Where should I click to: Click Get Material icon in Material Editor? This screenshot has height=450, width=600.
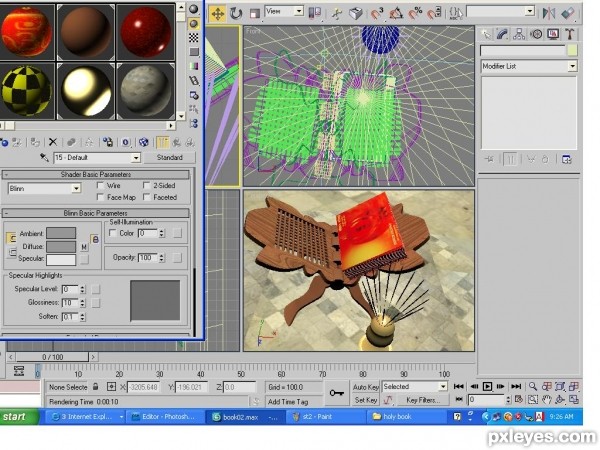pos(4,143)
